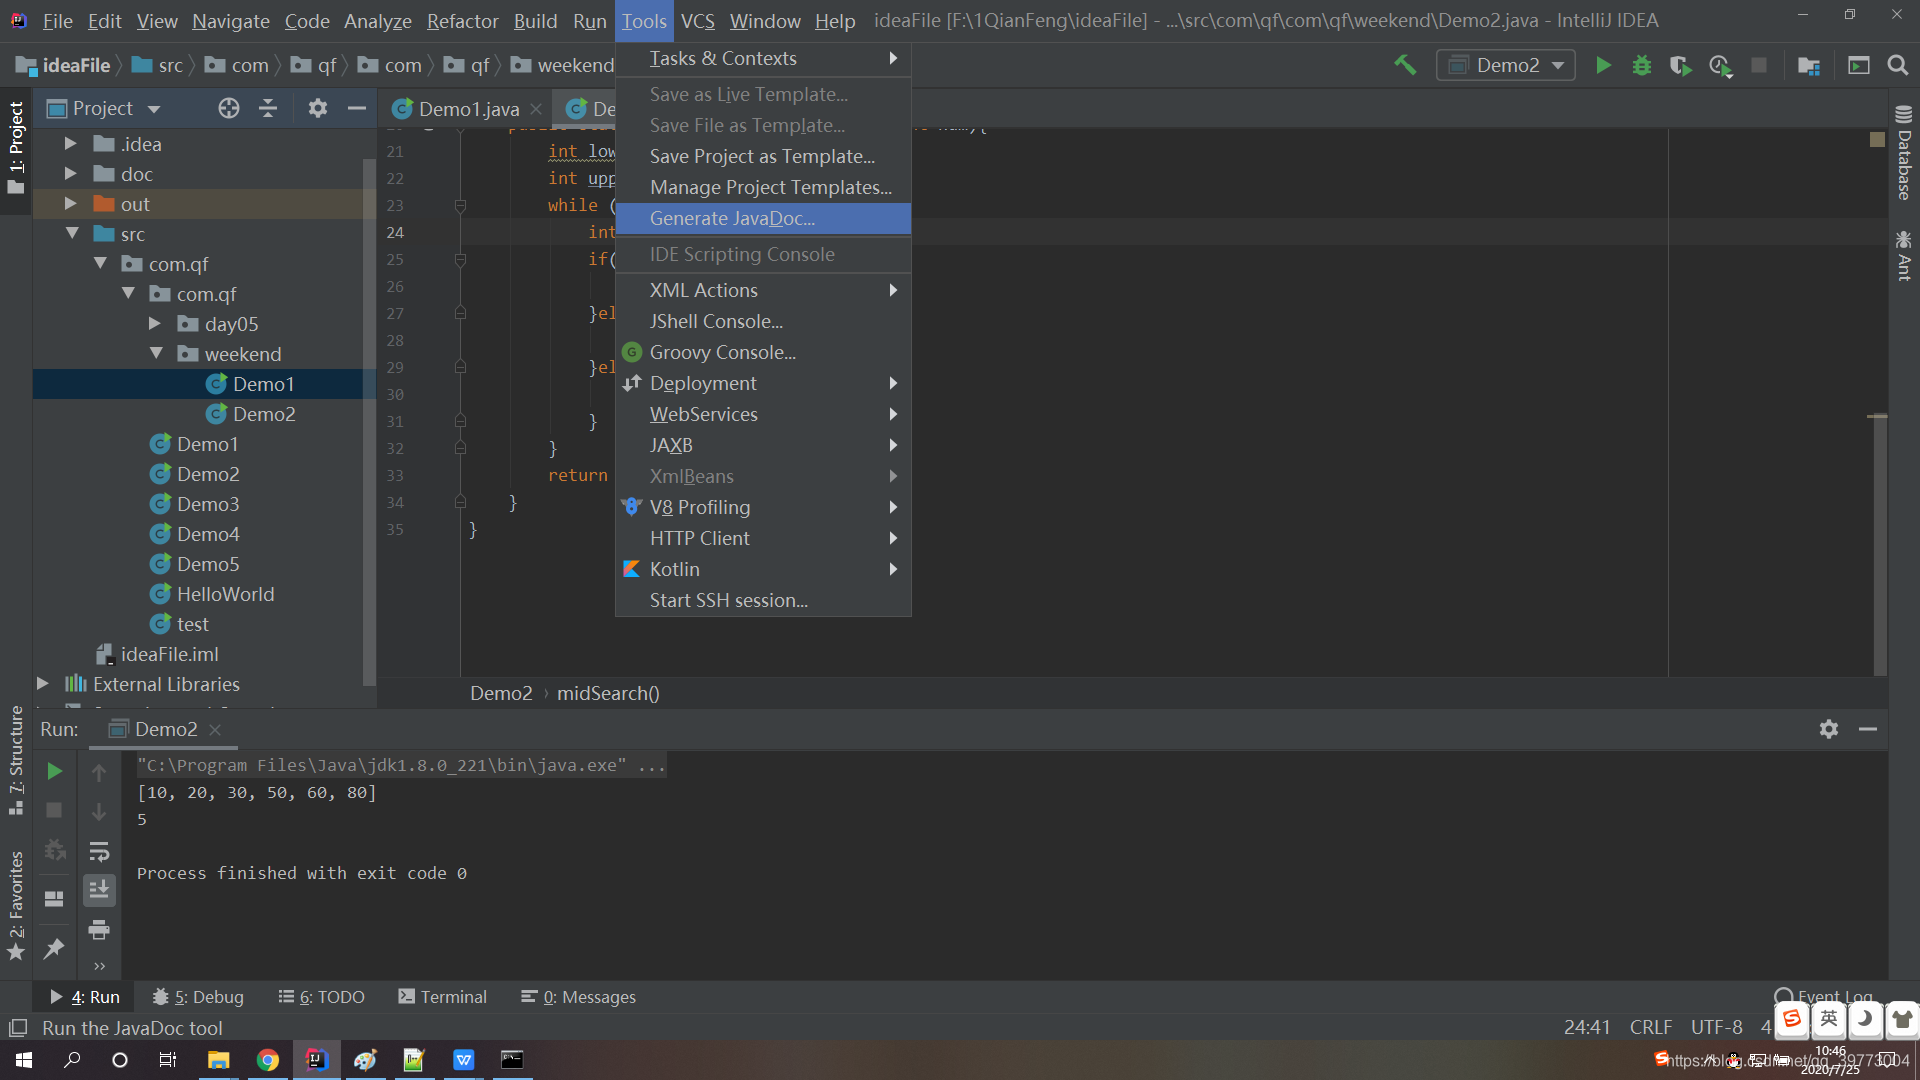
Task: Toggle scroll to end in console
Action: (x=99, y=890)
